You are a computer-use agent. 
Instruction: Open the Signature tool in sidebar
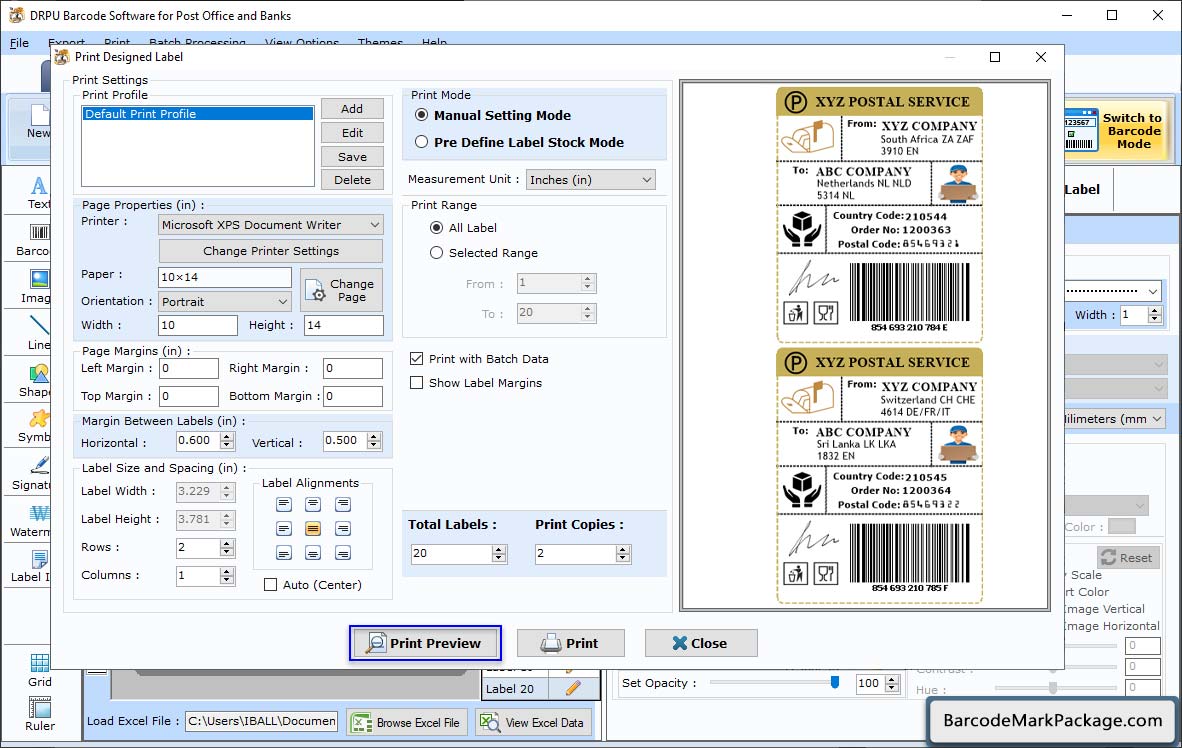click(39, 465)
